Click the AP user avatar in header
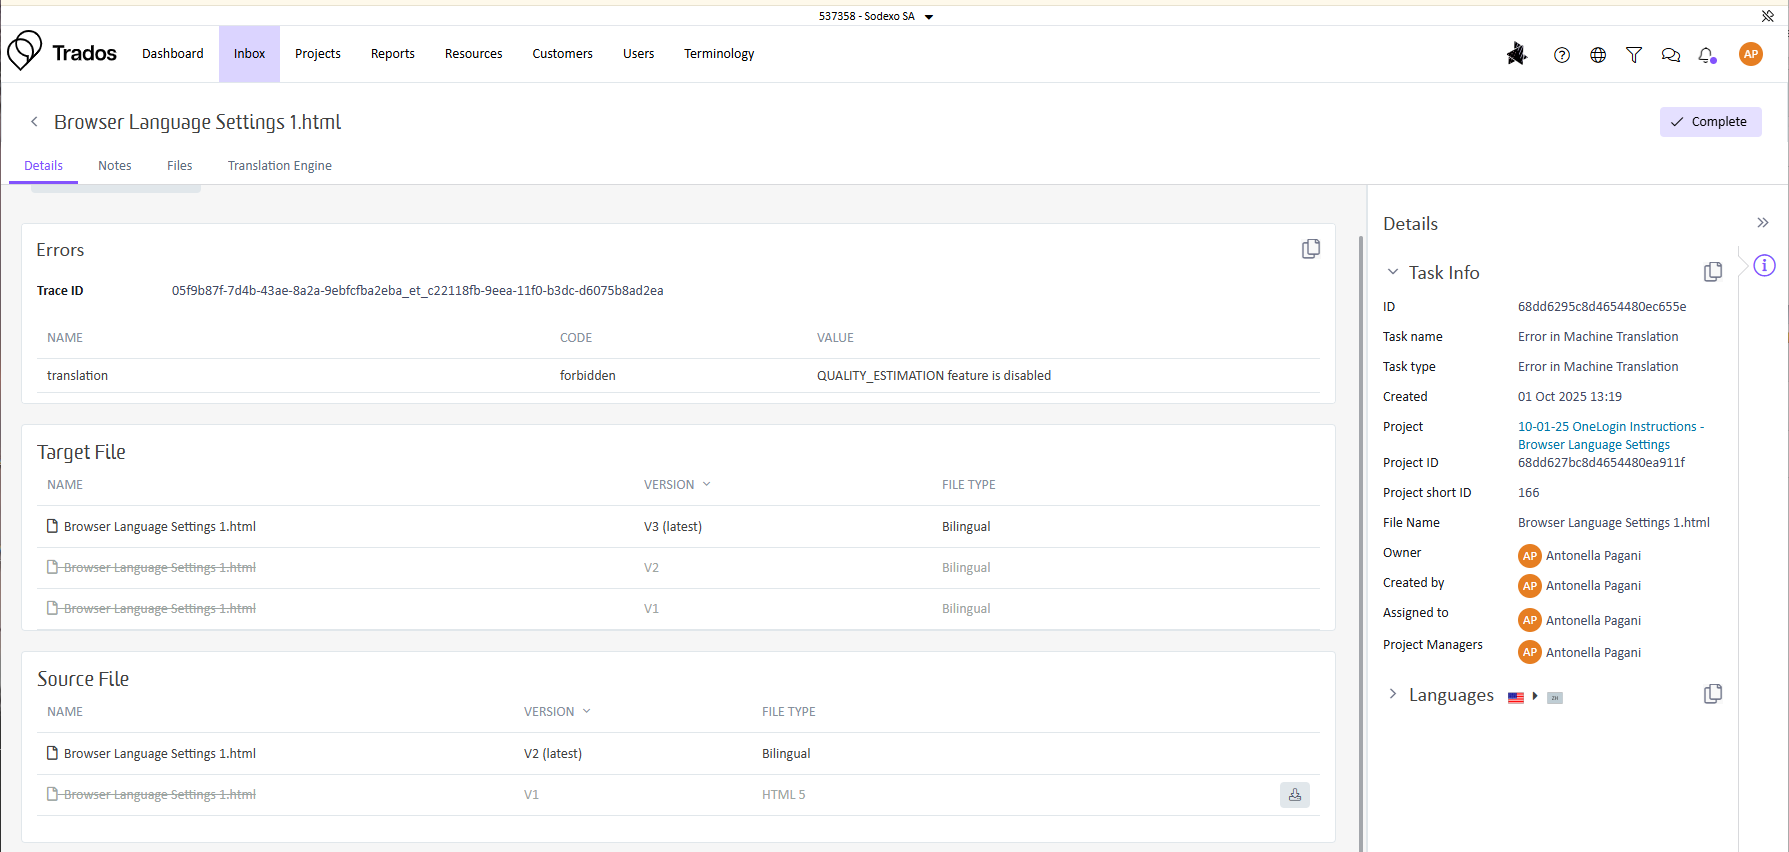Image resolution: width=1789 pixels, height=852 pixels. tap(1750, 55)
